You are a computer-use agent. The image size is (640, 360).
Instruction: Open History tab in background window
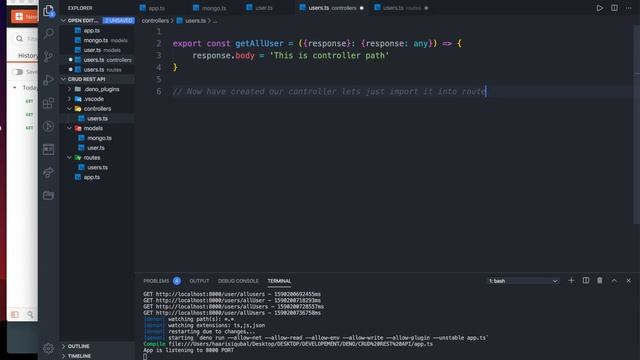pos(28,56)
